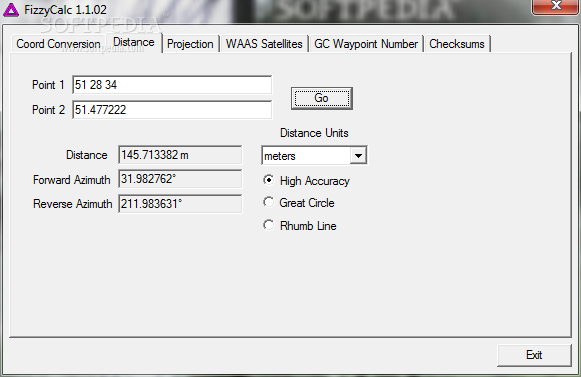Close the FizzyCalc window
The height and width of the screenshot is (377, 581).
tap(556, 6)
